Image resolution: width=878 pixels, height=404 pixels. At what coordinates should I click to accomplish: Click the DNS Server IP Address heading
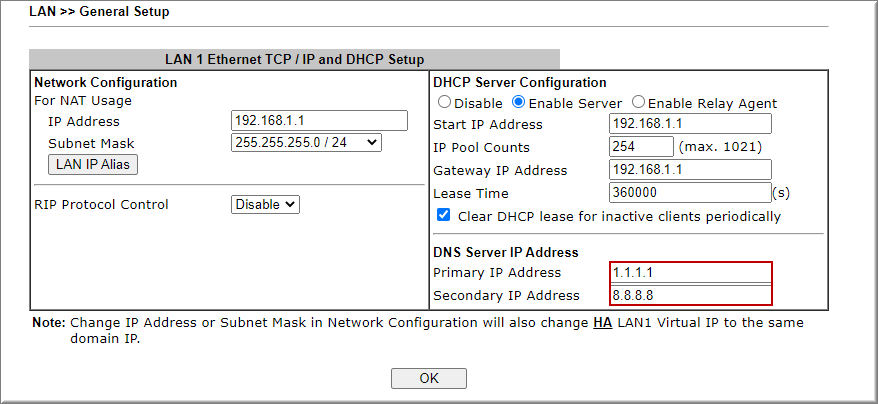506,252
